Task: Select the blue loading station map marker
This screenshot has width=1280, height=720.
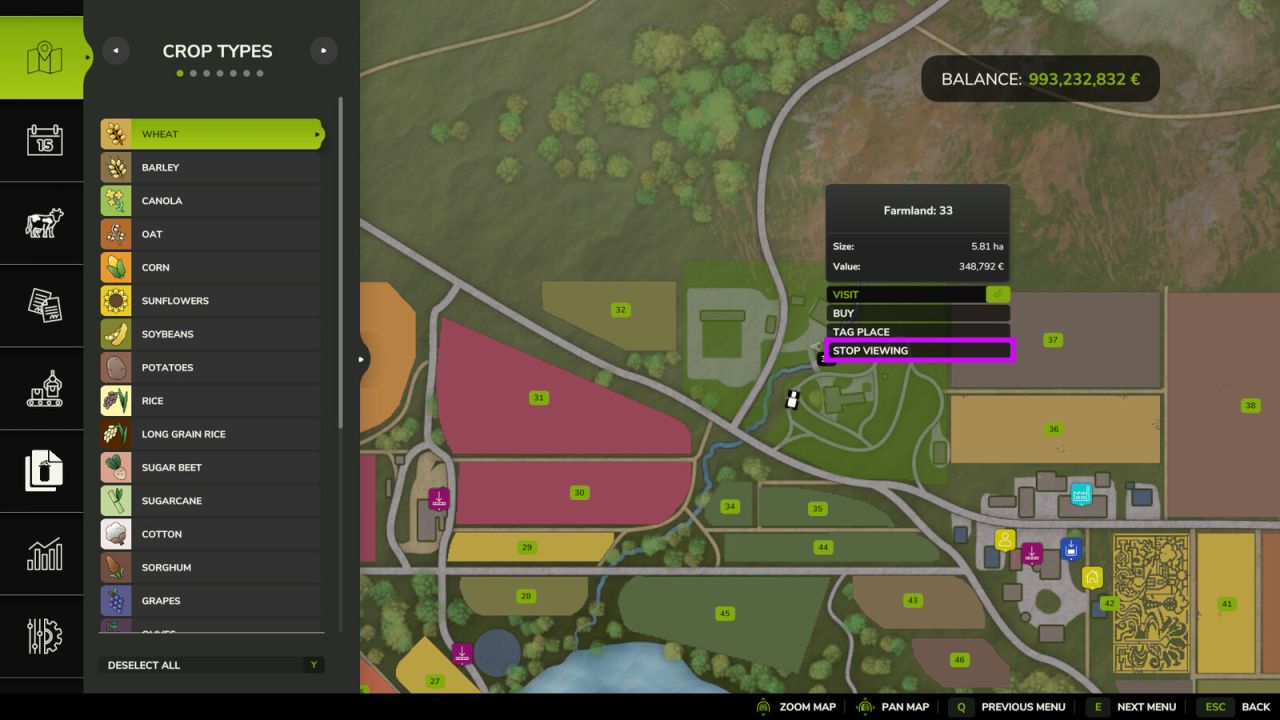Action: point(1071,548)
